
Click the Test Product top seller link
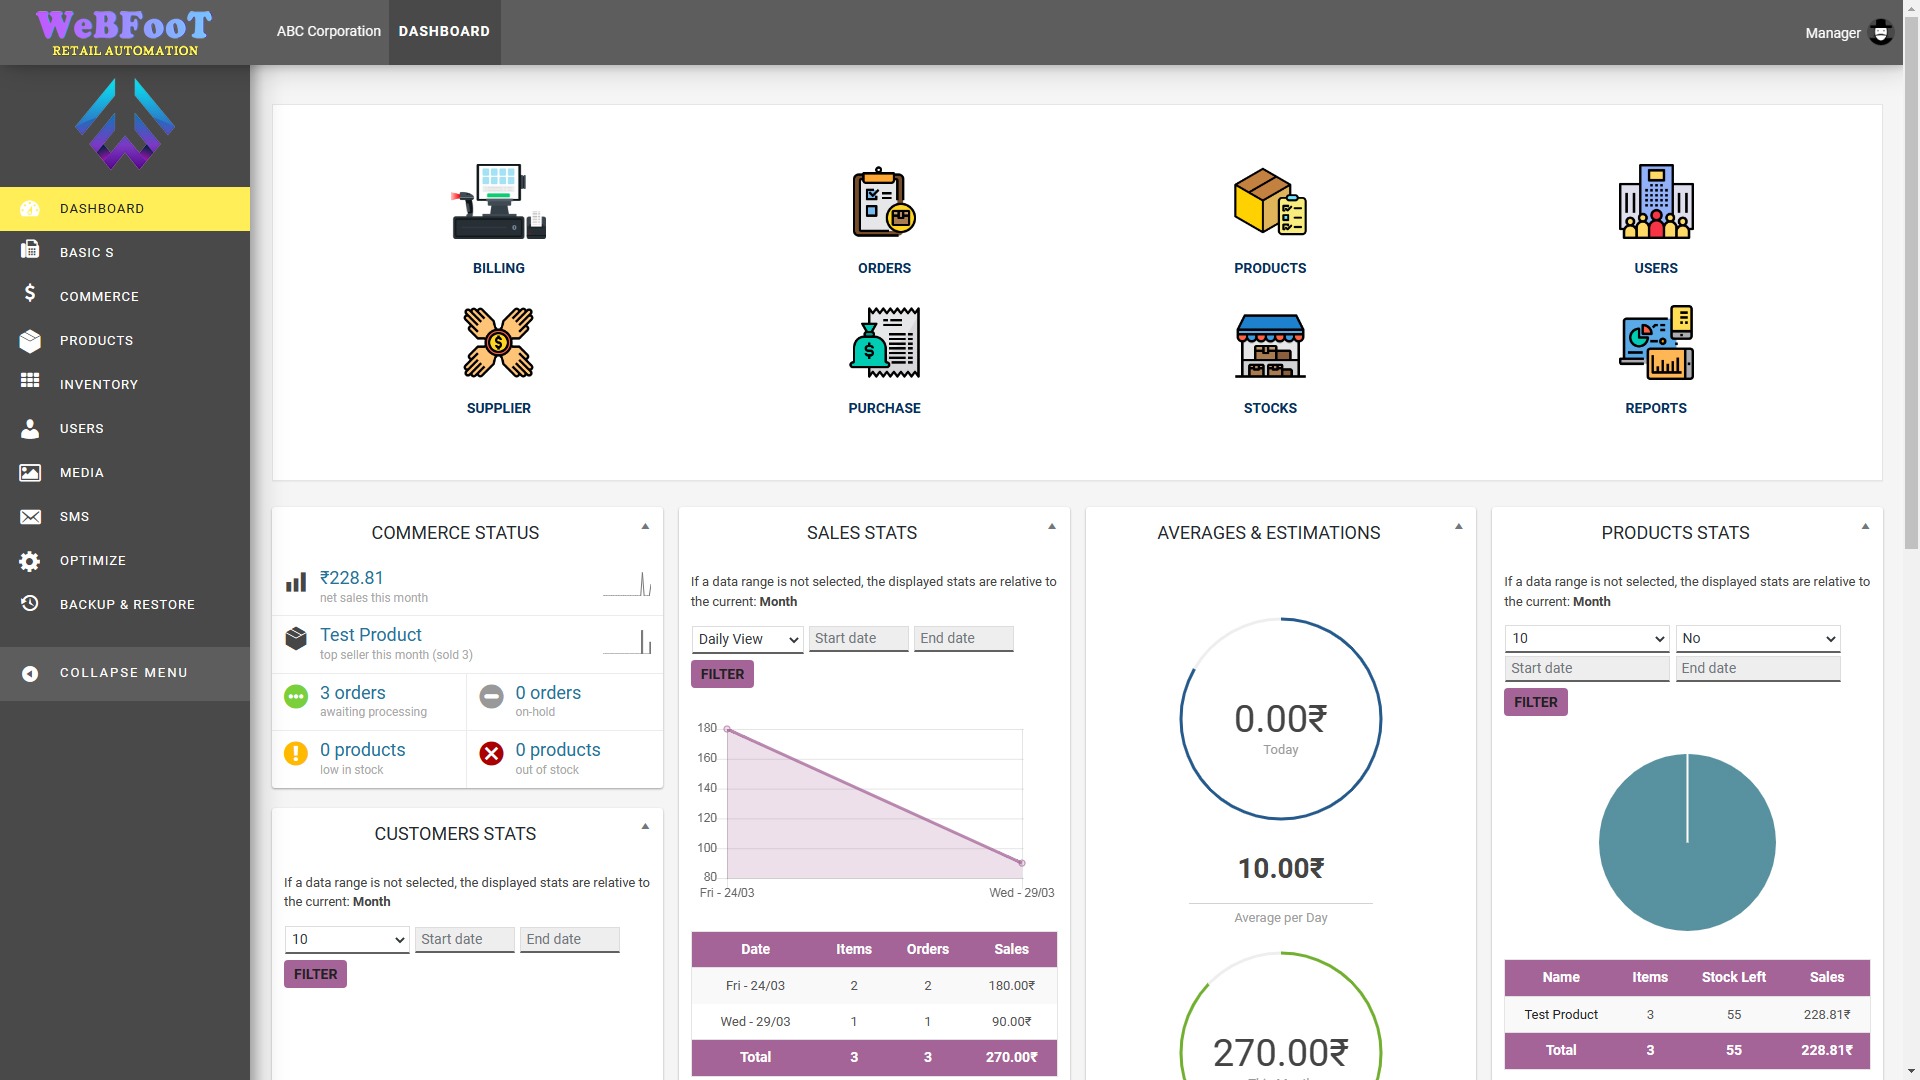click(x=371, y=635)
